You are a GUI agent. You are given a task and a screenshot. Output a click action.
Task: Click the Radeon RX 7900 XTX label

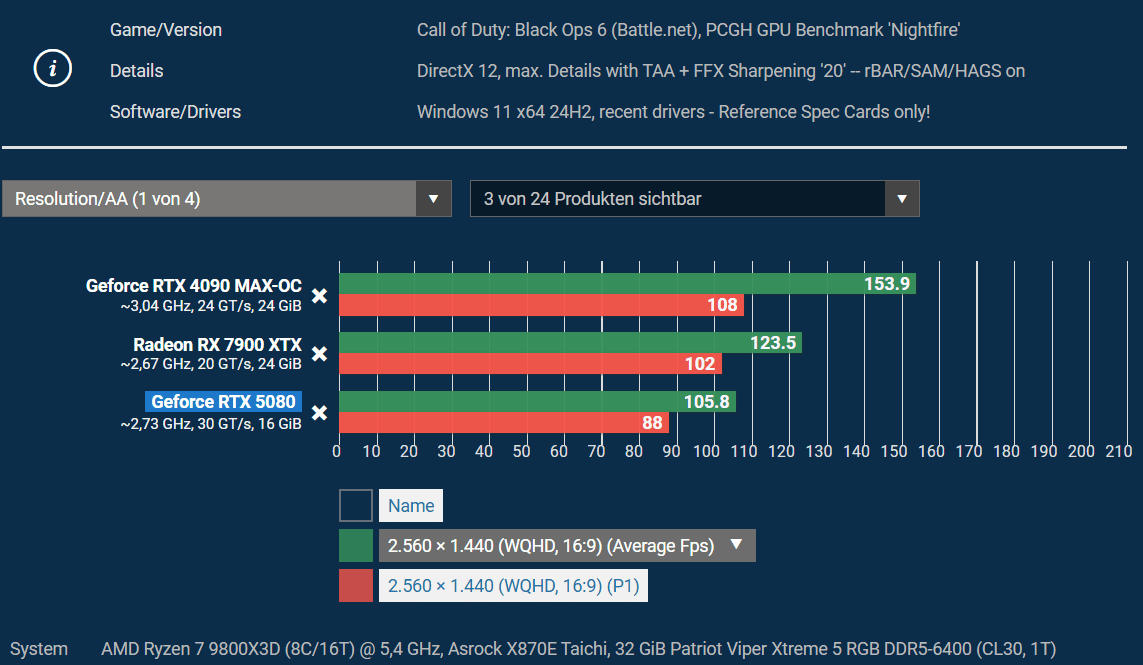(x=217, y=344)
